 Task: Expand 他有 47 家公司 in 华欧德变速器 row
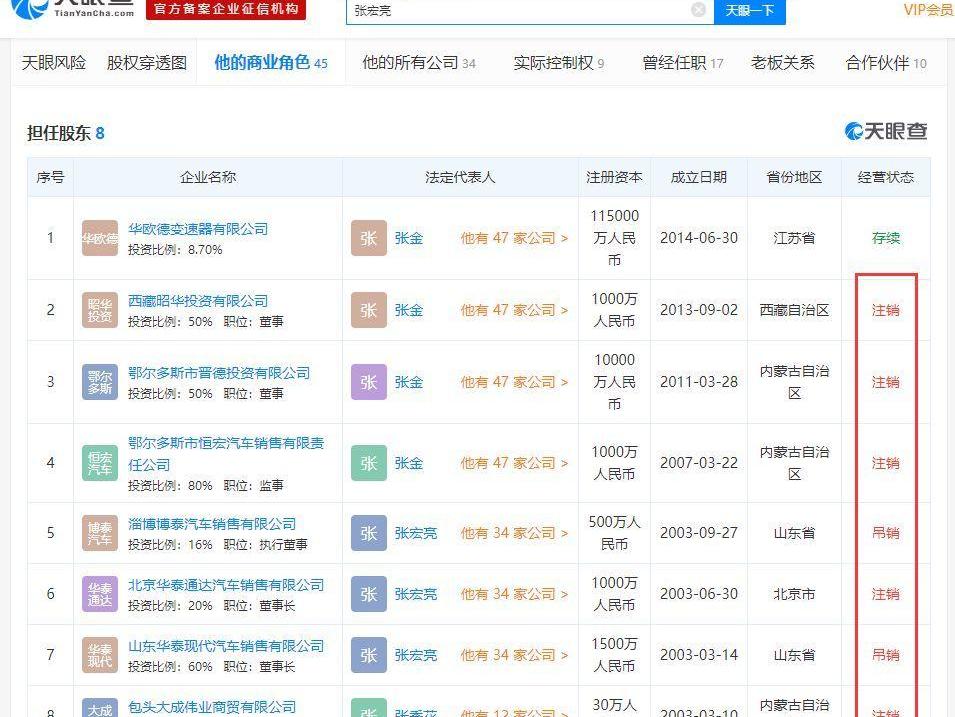514,238
